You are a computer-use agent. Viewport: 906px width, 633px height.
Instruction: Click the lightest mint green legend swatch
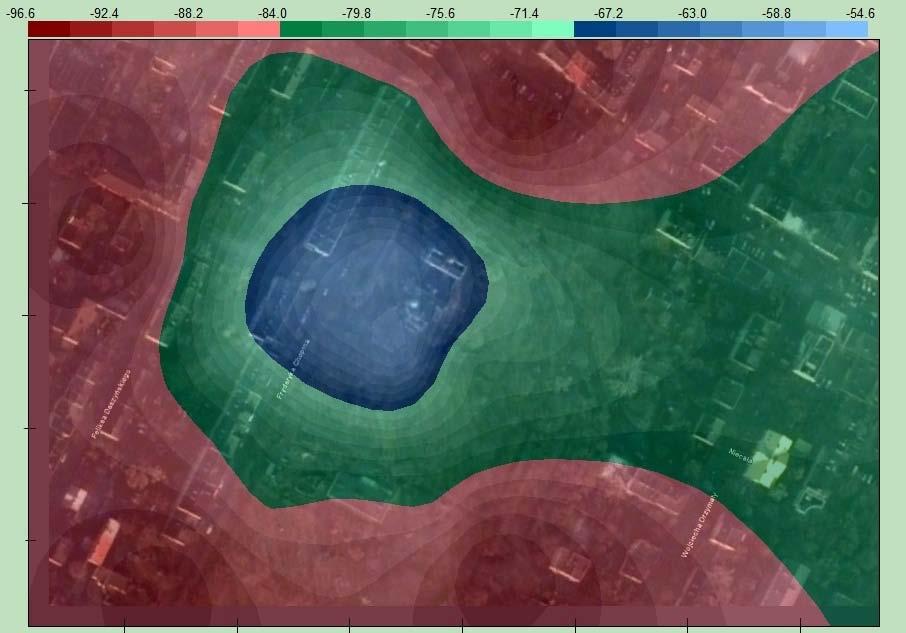(x=553, y=29)
